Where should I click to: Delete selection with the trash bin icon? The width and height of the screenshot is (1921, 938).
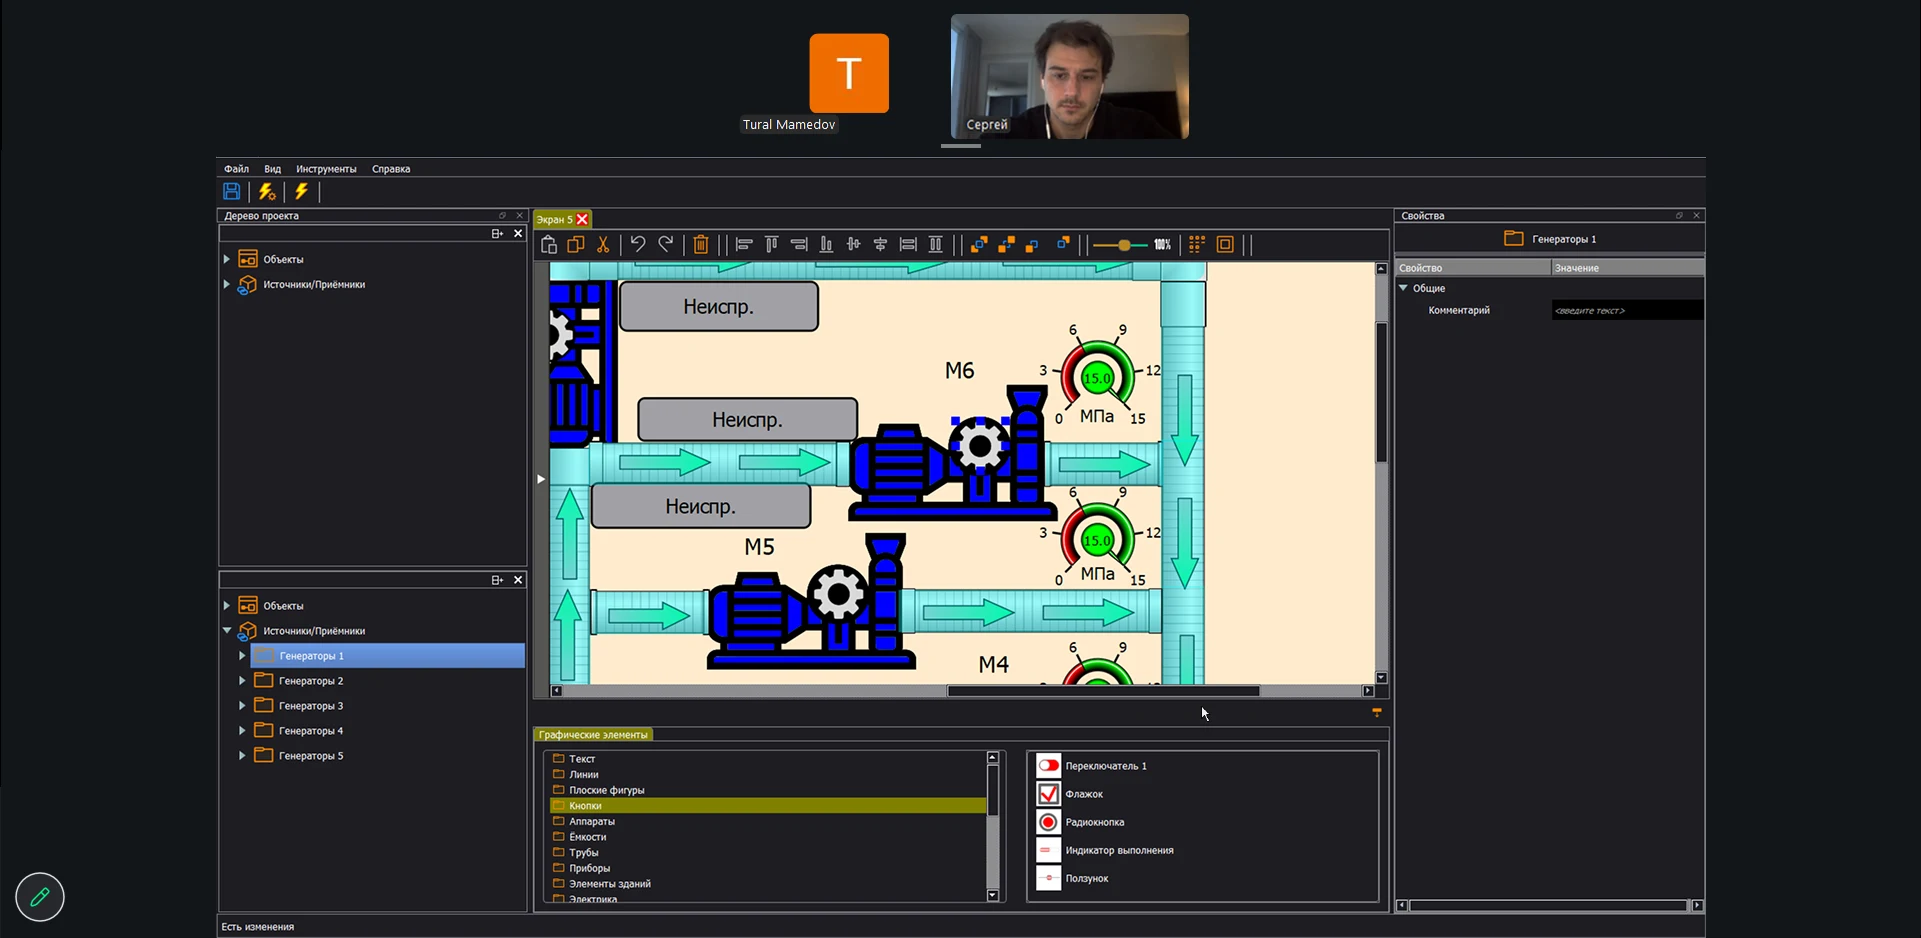pos(701,244)
